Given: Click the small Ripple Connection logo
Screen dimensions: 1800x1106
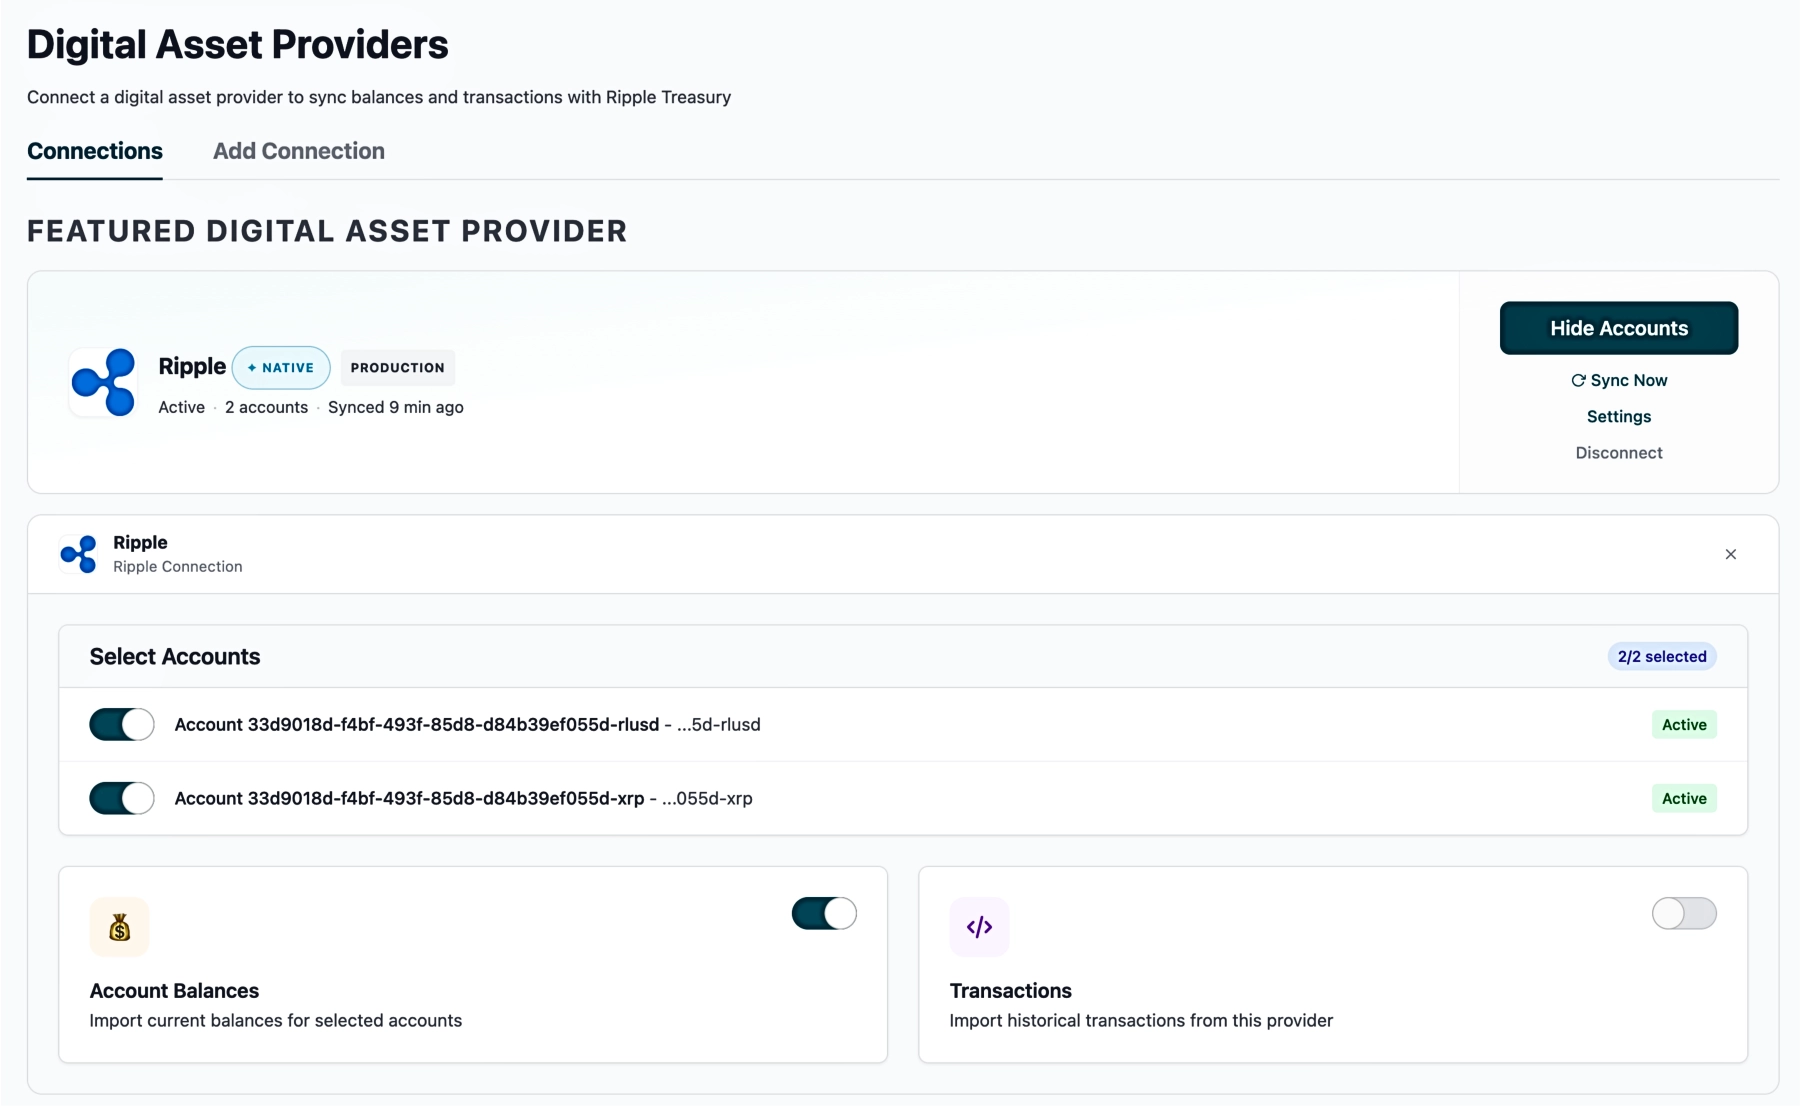Looking at the screenshot, I should click(79, 554).
